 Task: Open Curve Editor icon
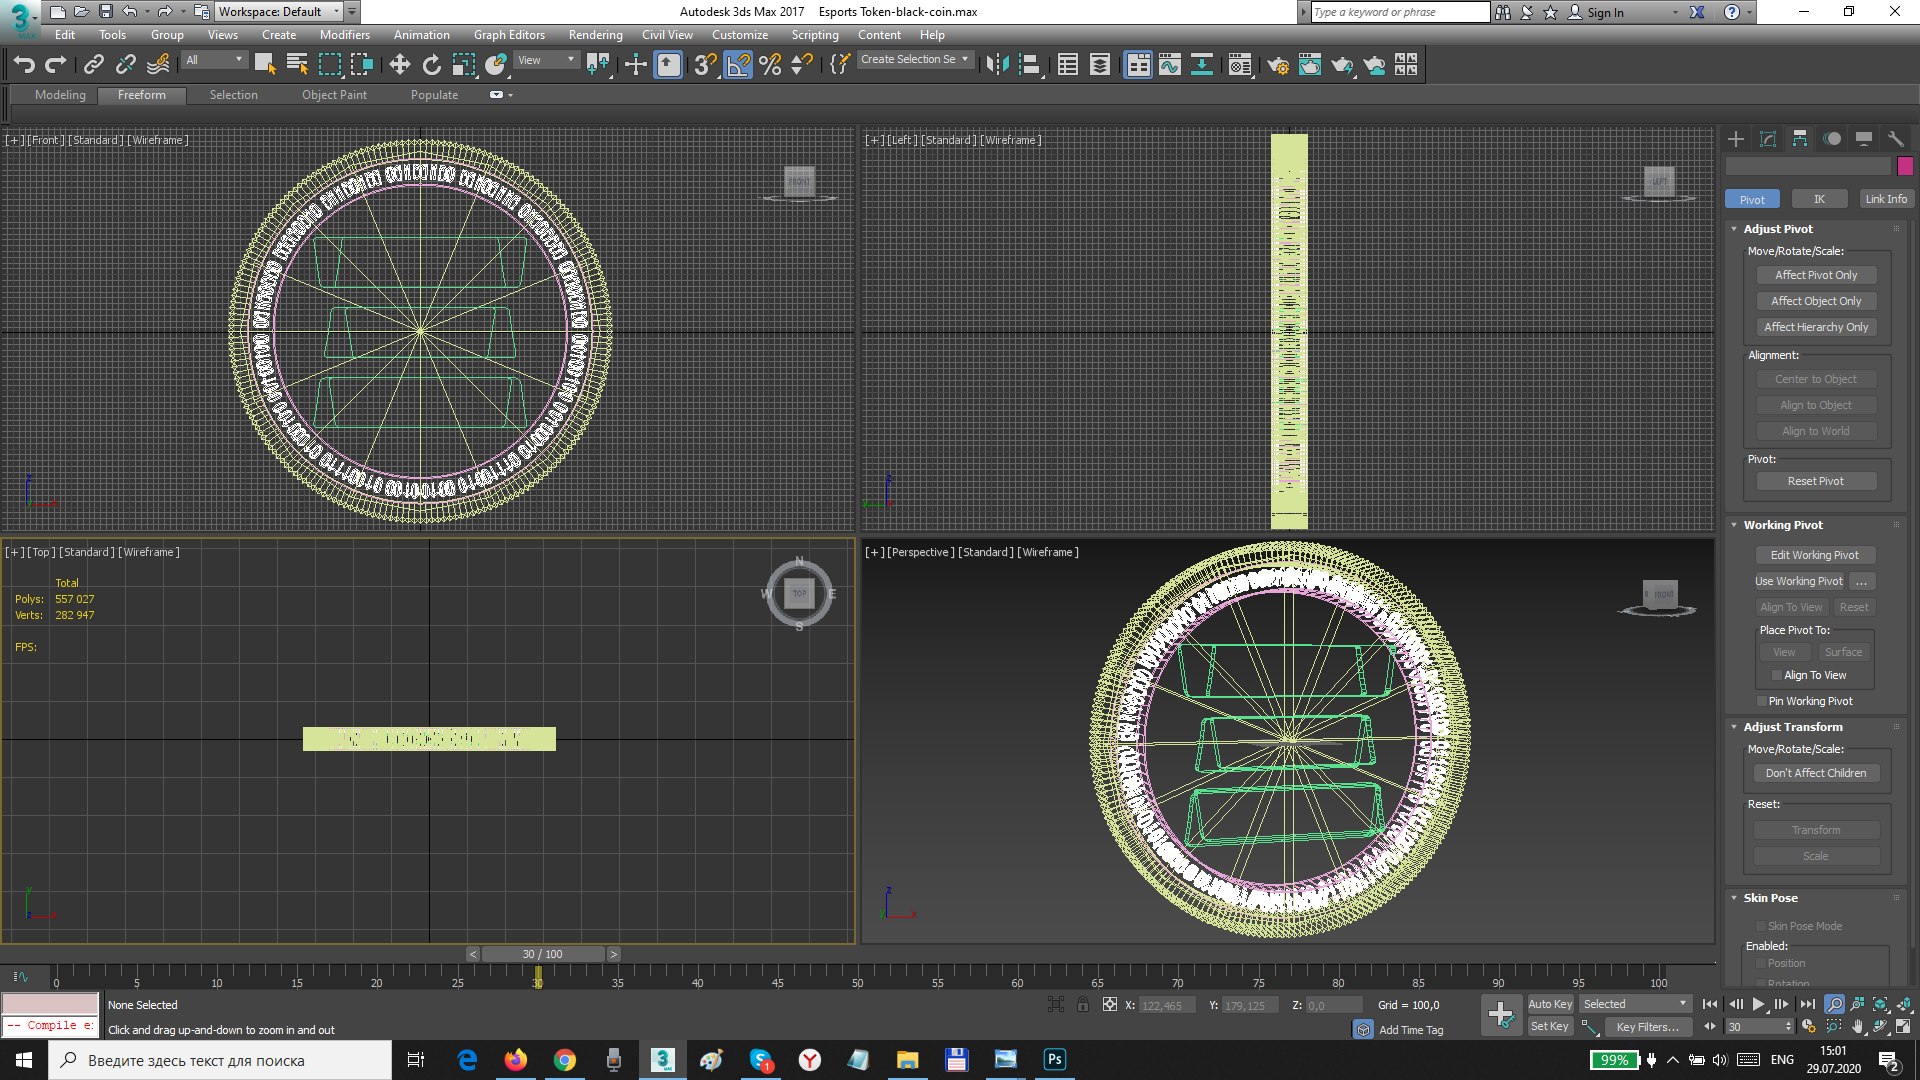[1170, 65]
